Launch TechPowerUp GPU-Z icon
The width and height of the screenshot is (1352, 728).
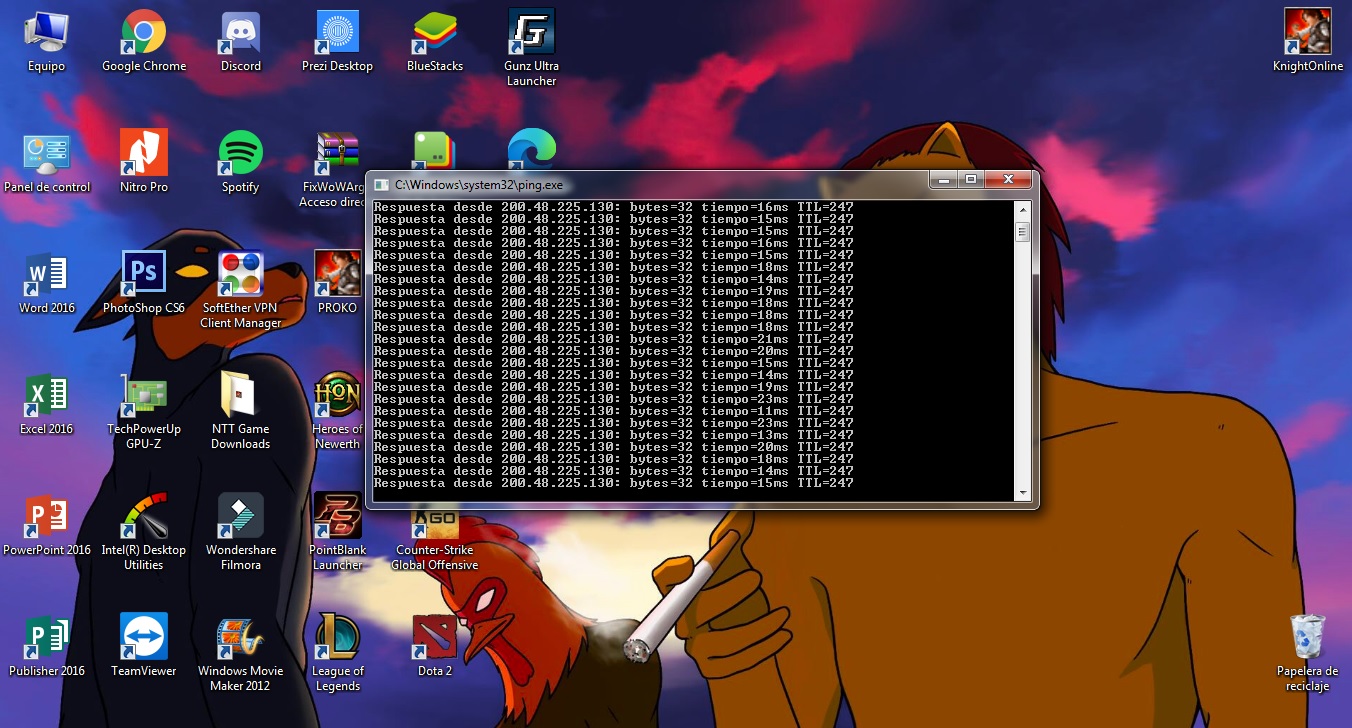144,411
